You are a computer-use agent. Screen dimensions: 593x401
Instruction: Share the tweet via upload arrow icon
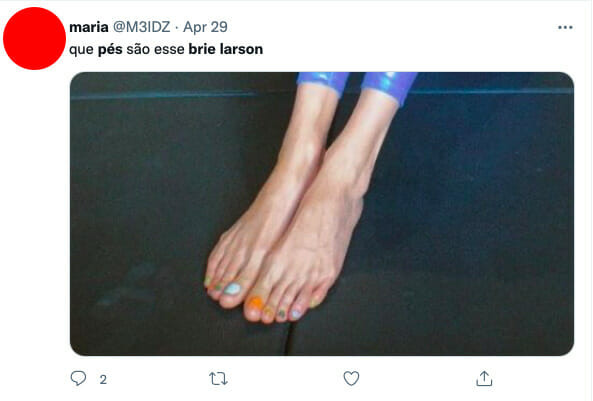click(x=484, y=378)
